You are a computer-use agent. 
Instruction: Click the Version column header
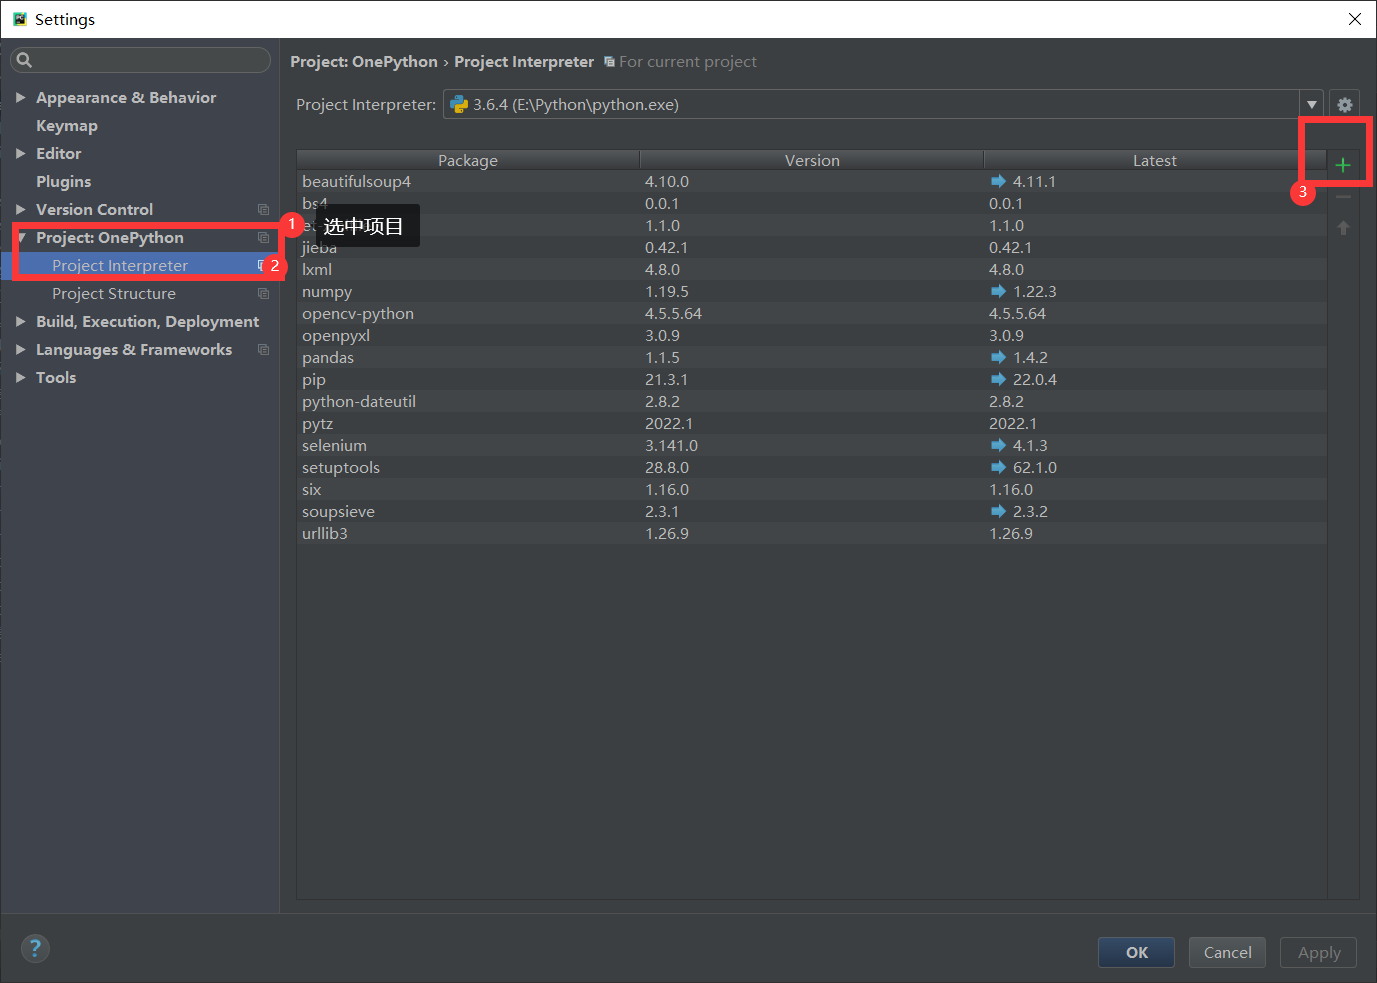(x=812, y=160)
